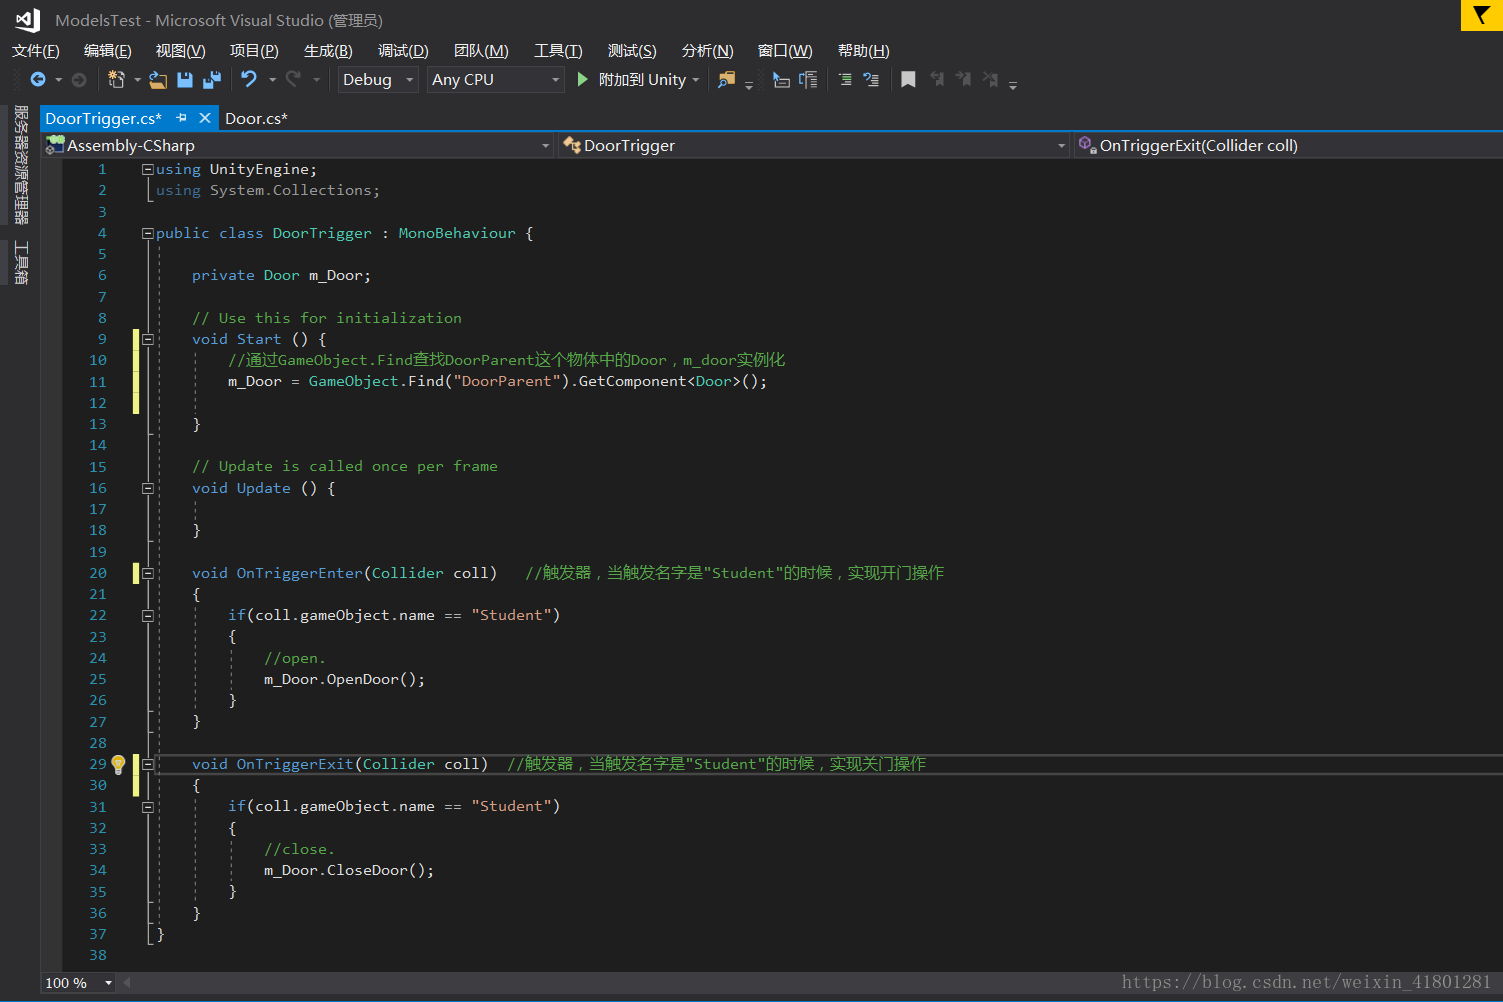Click the Find in Files icon
This screenshot has width=1503, height=1002.
click(727, 80)
